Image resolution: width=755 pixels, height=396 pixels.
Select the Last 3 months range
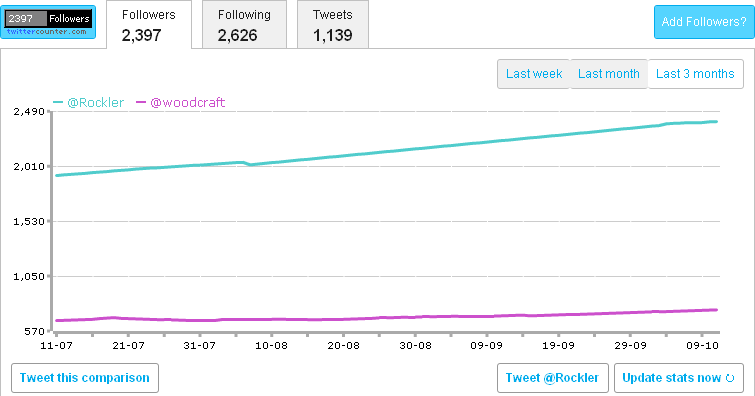click(695, 74)
